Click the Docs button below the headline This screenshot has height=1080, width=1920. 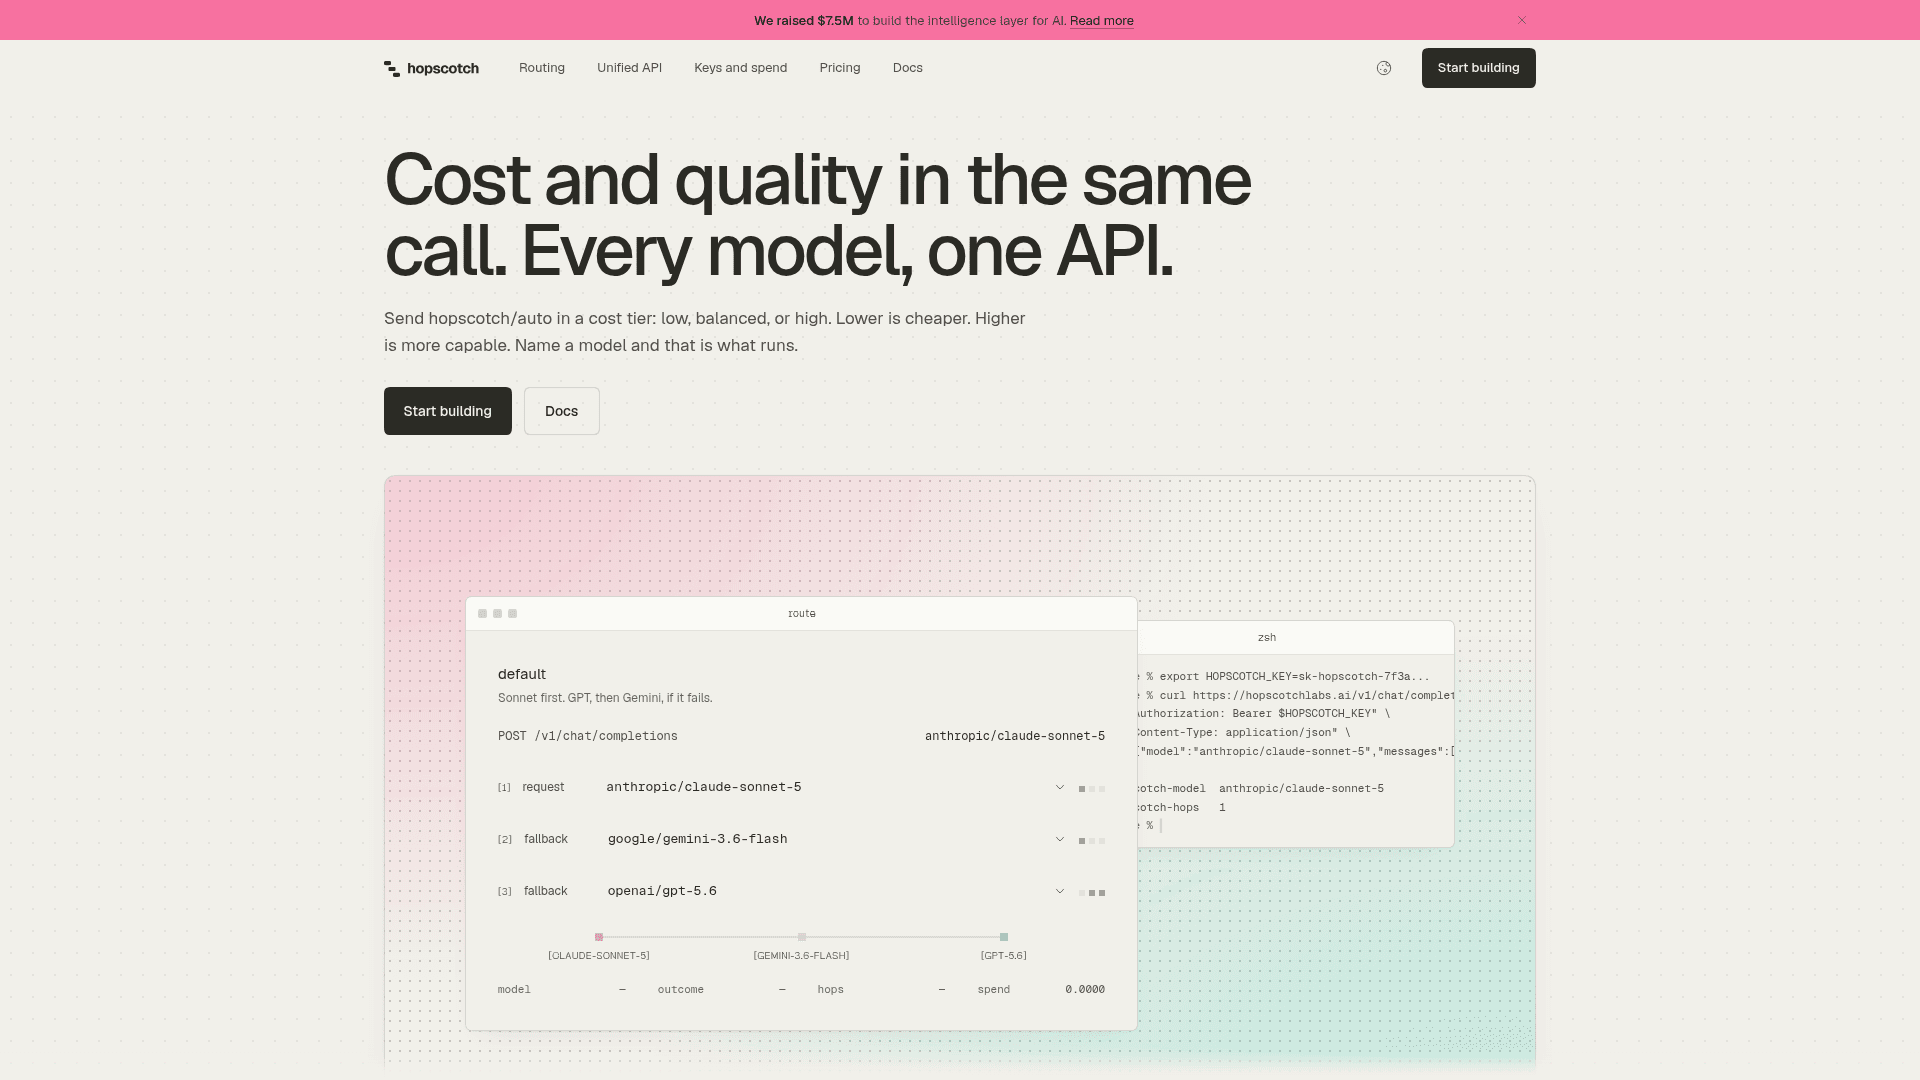tap(562, 411)
